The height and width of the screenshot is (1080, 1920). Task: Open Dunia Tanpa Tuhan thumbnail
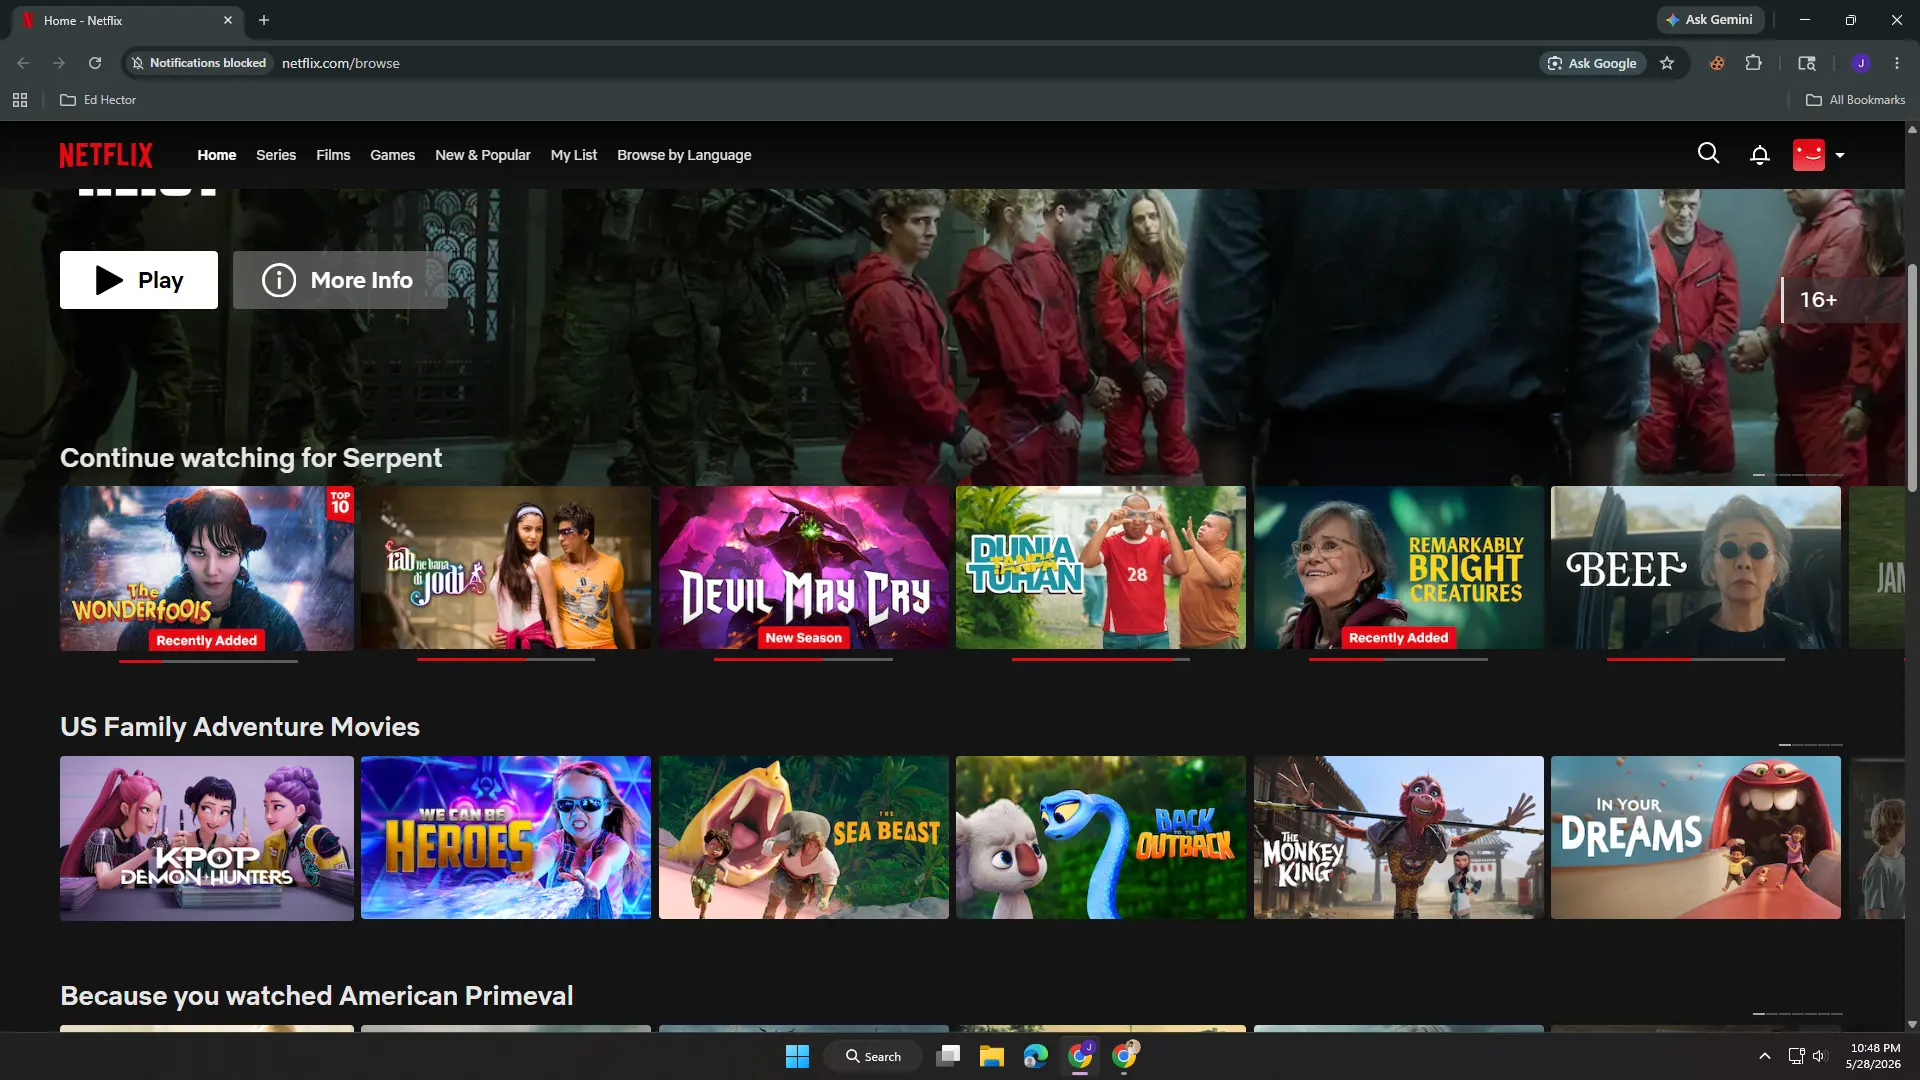point(1100,568)
